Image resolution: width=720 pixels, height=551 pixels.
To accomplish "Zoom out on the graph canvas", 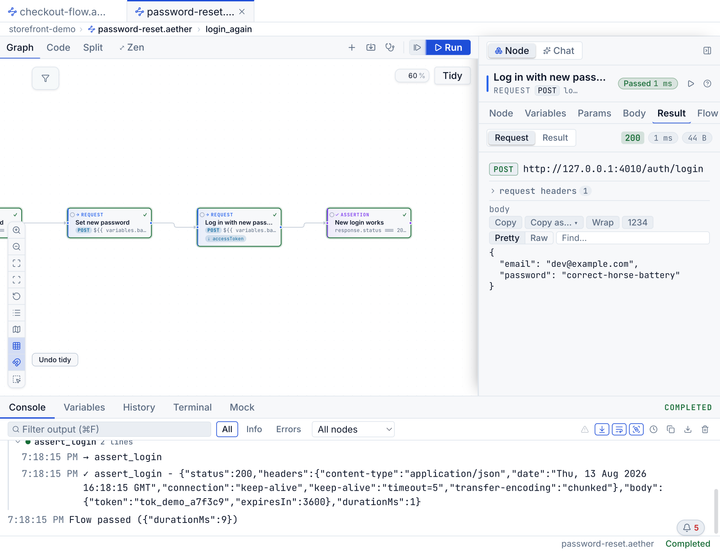I will 17,247.
